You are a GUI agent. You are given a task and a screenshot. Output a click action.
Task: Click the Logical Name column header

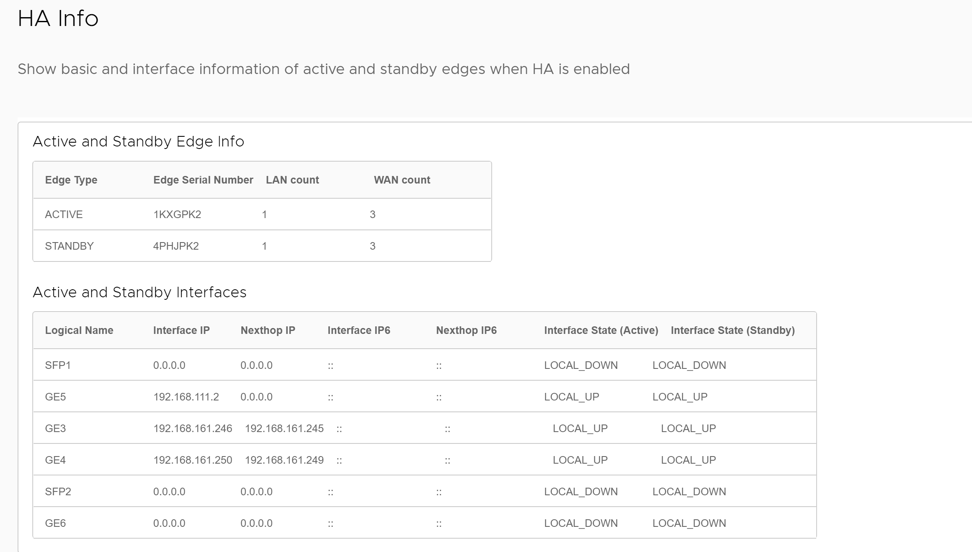pos(79,330)
